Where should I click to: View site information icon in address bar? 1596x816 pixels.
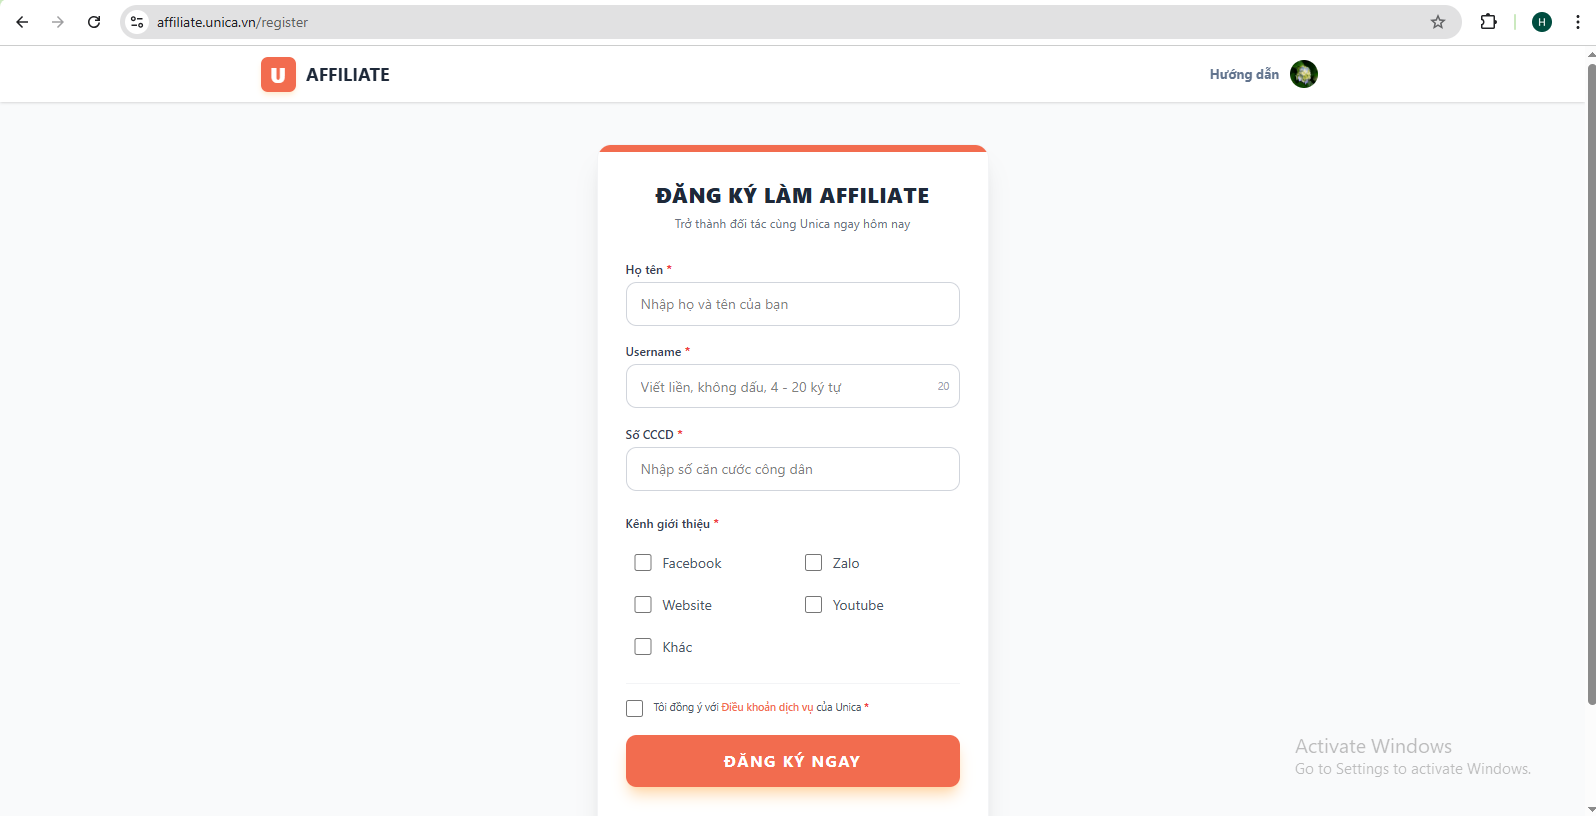tap(138, 22)
